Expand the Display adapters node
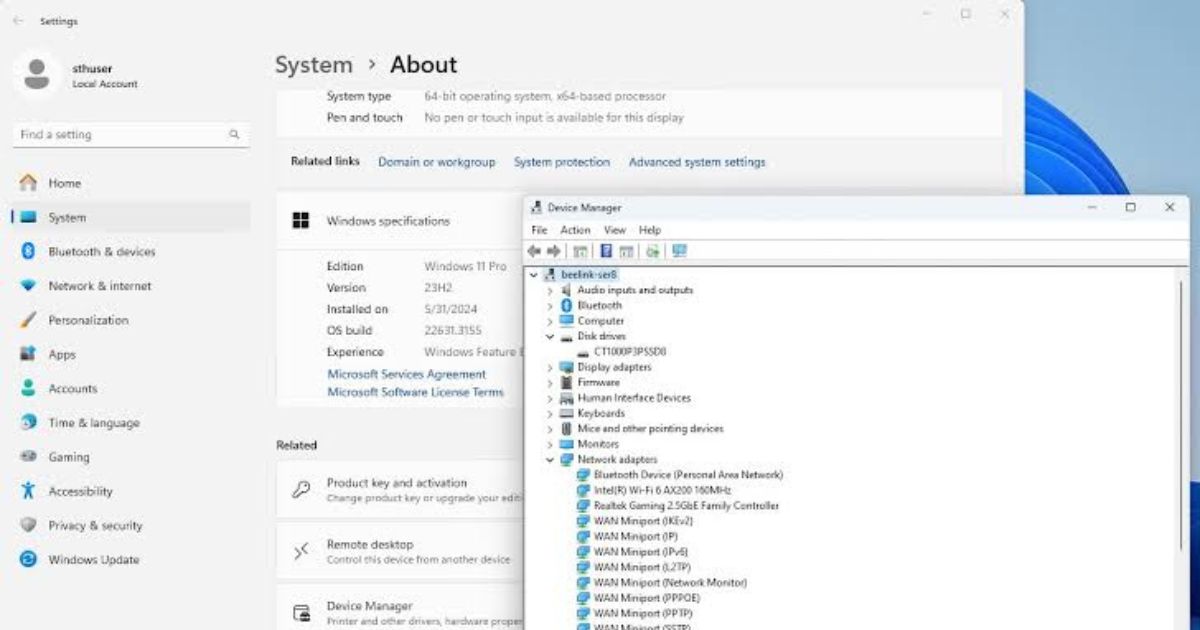Image resolution: width=1200 pixels, height=630 pixels. (549, 368)
